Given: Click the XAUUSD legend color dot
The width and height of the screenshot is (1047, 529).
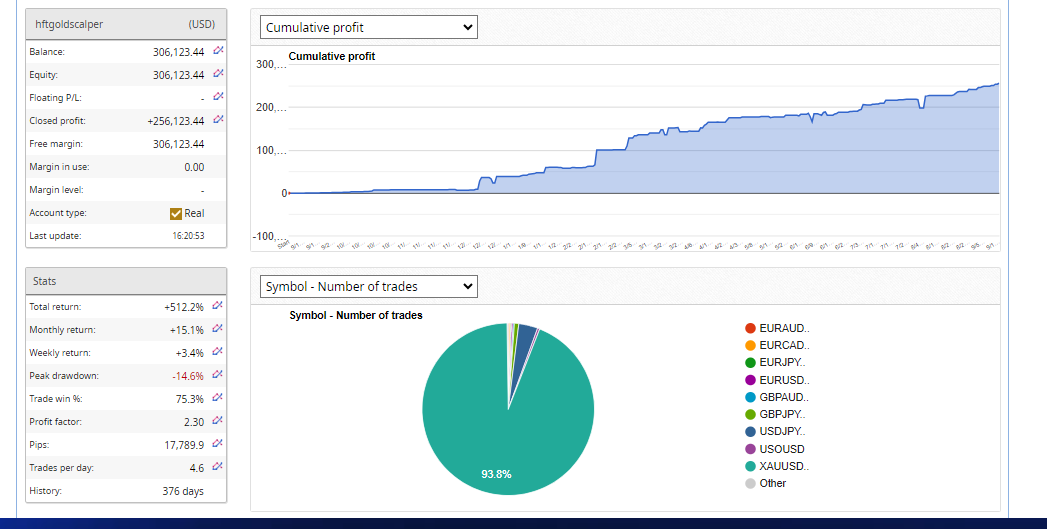Looking at the screenshot, I should (x=750, y=466).
